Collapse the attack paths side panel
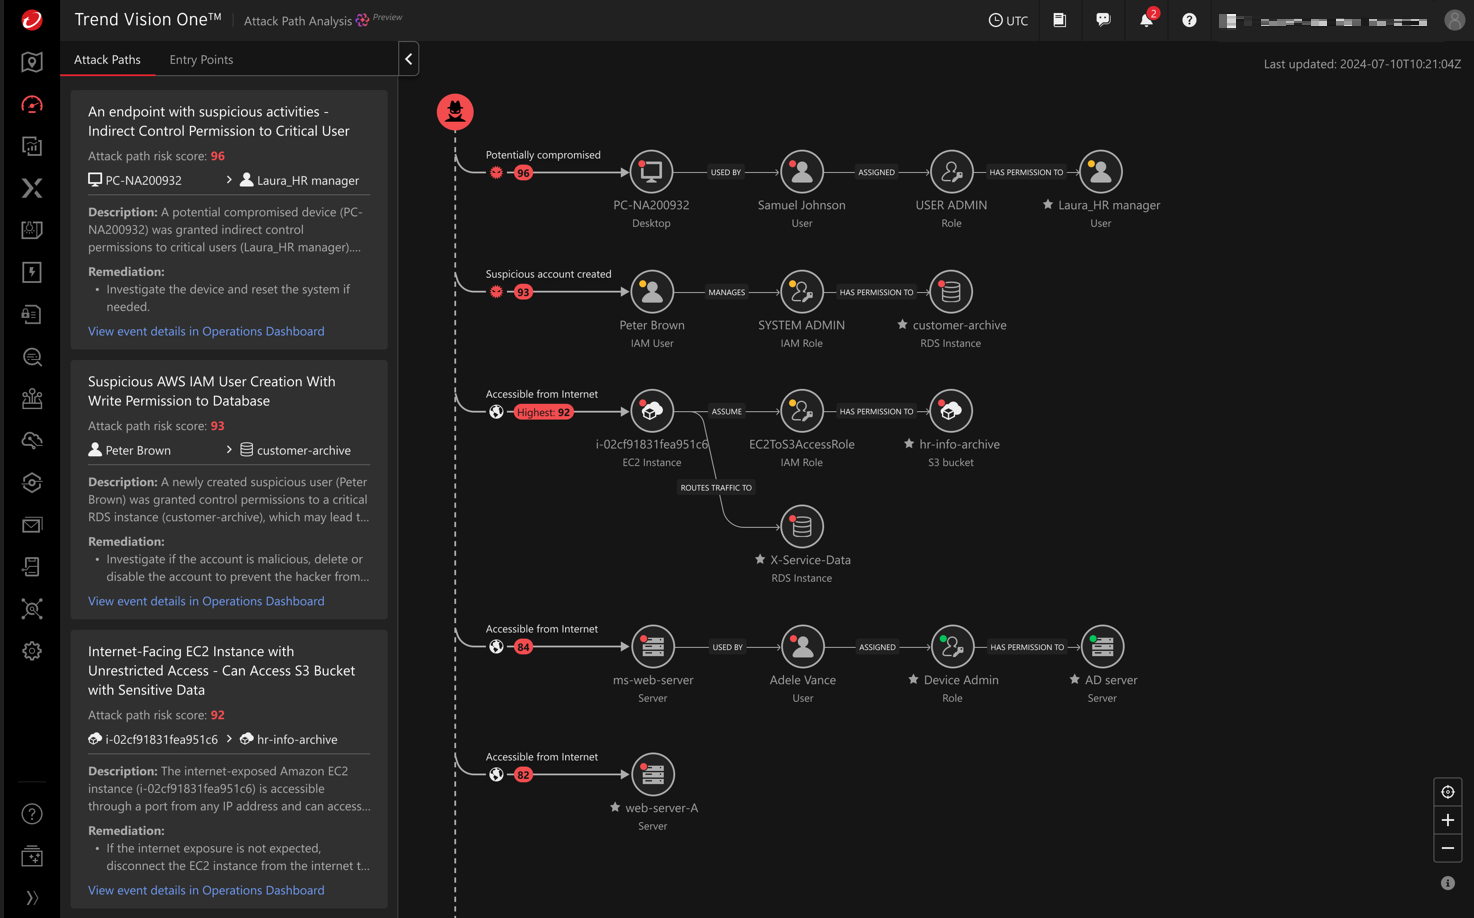The height and width of the screenshot is (918, 1474). (408, 59)
